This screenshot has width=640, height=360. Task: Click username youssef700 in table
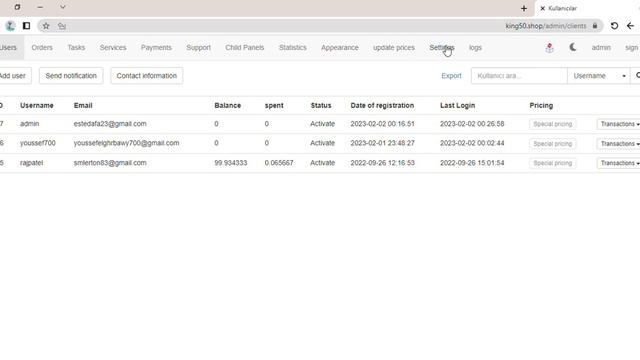click(x=38, y=143)
